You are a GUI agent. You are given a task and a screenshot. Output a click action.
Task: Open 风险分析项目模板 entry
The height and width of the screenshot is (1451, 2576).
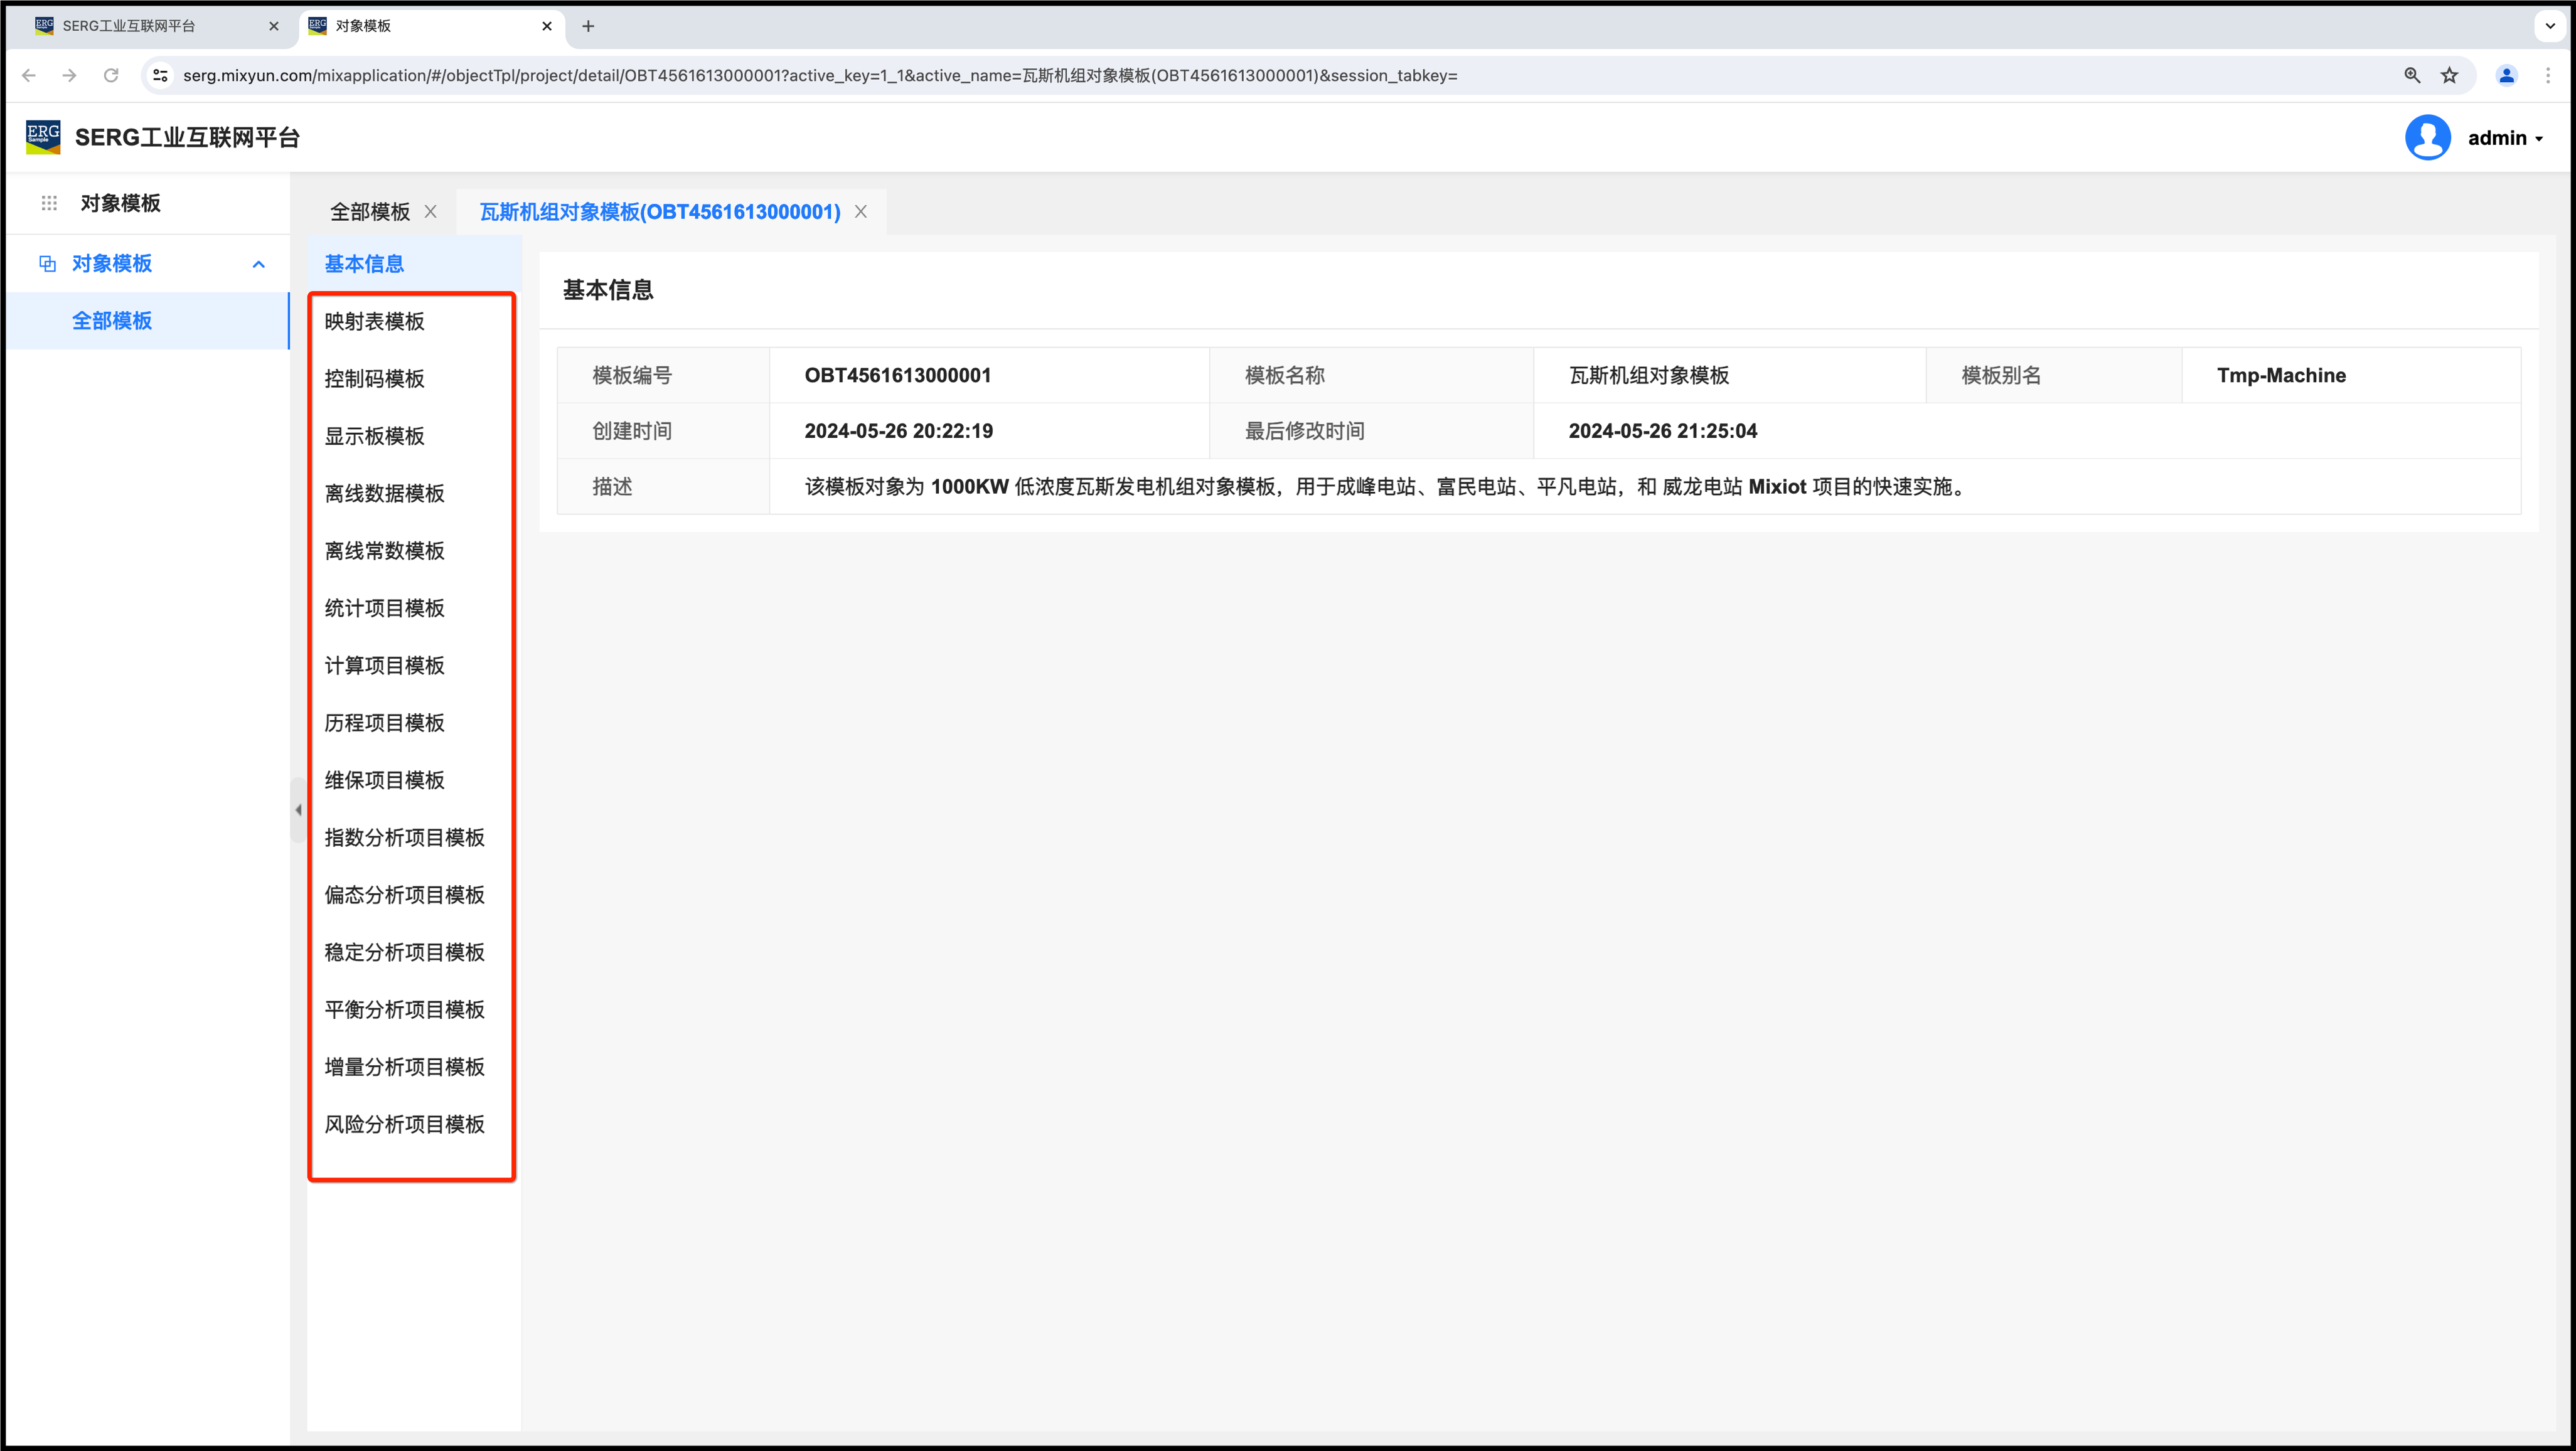click(x=404, y=1124)
